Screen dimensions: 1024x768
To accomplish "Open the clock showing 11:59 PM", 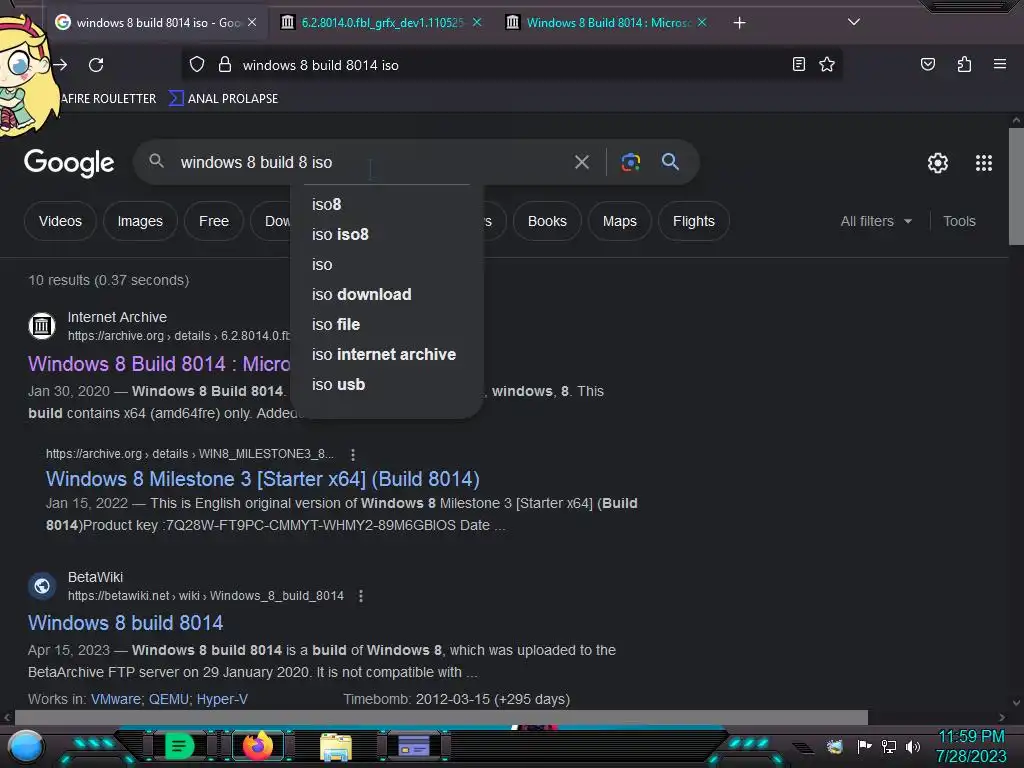I will [x=971, y=737].
